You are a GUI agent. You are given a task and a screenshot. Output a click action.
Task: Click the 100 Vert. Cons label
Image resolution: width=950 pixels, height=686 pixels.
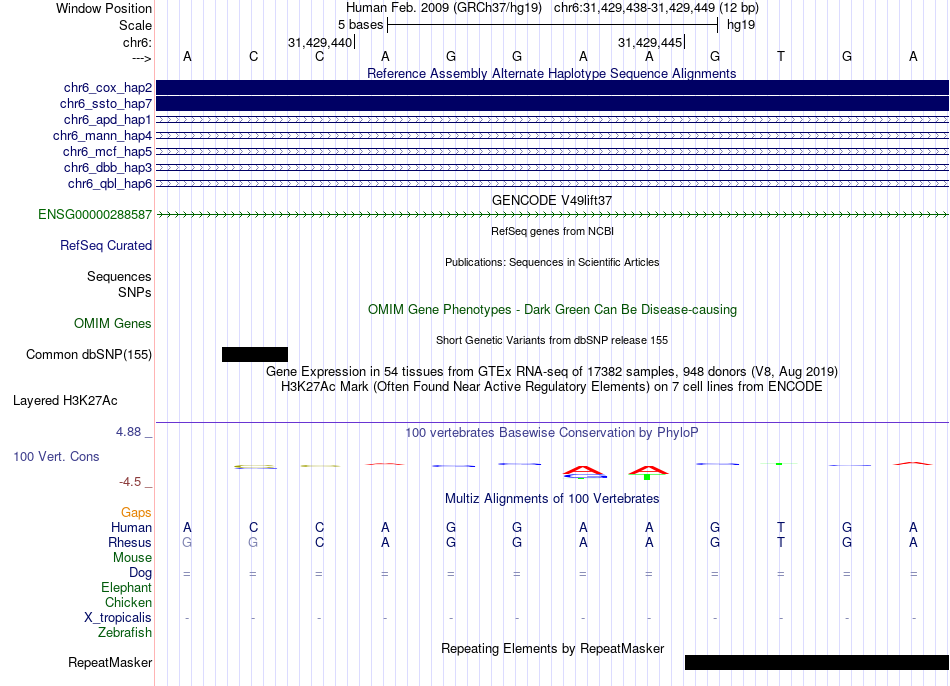tap(56, 456)
